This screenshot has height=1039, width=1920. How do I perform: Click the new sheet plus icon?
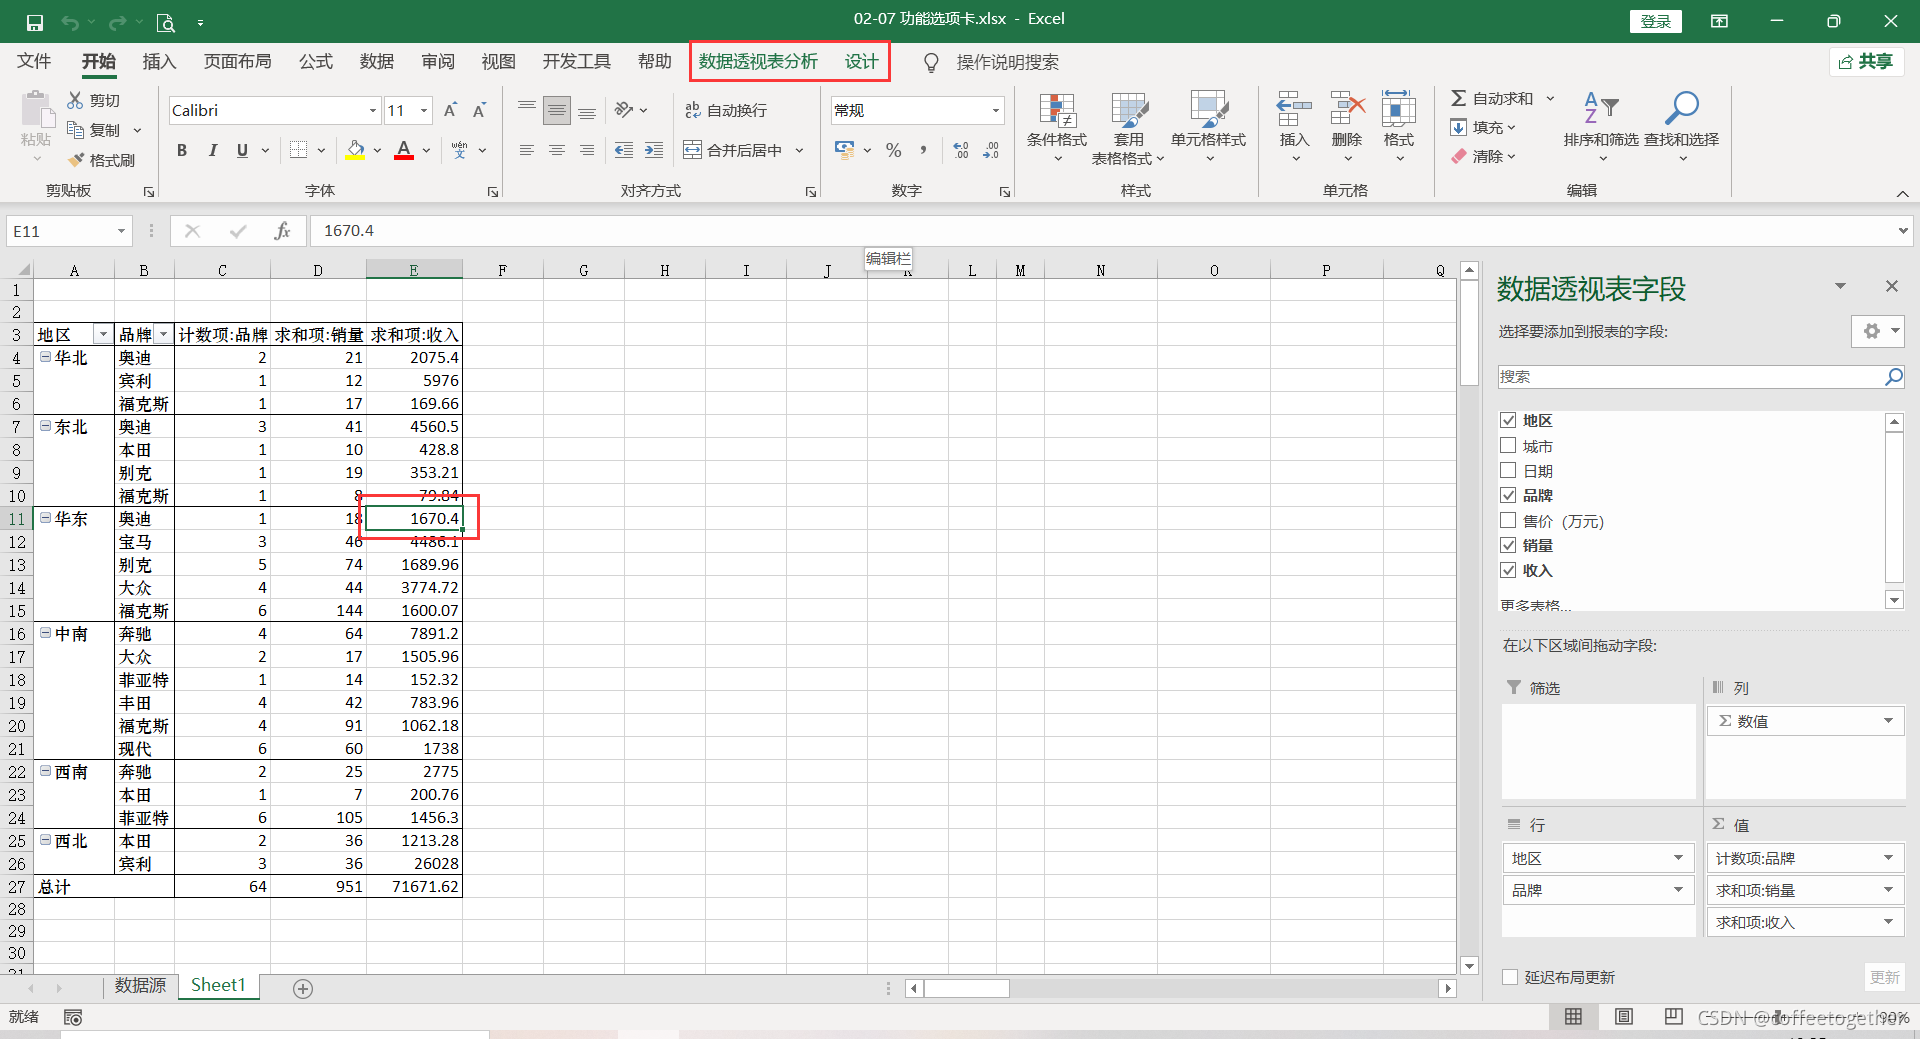303,988
